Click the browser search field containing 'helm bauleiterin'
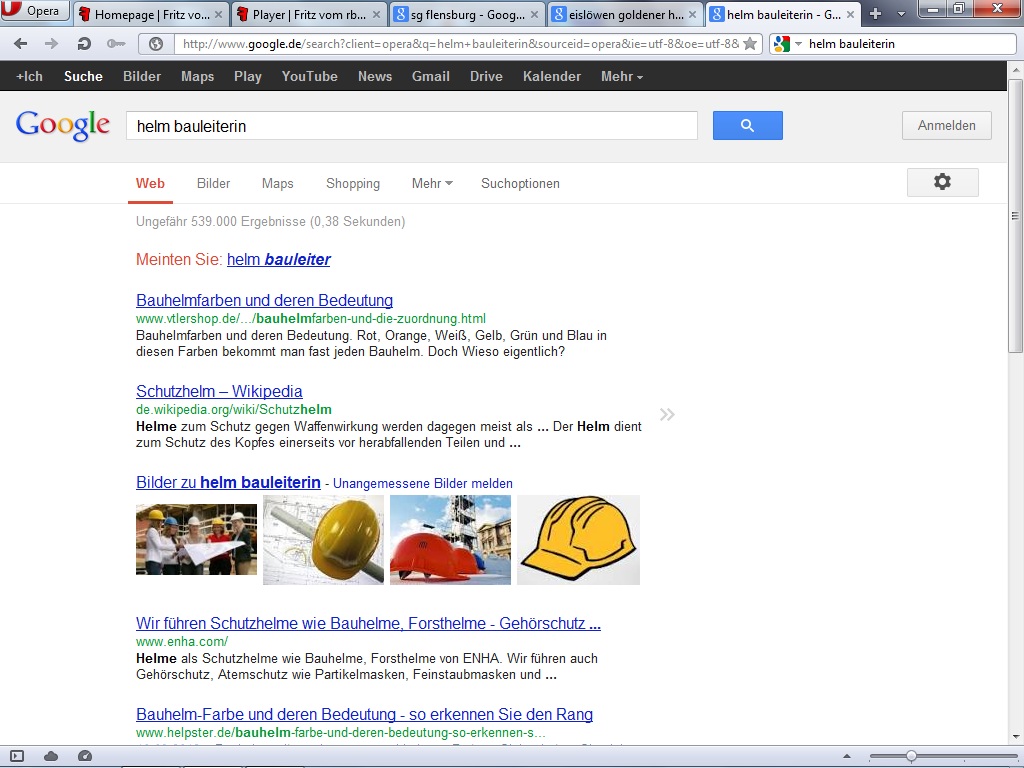 click(909, 44)
